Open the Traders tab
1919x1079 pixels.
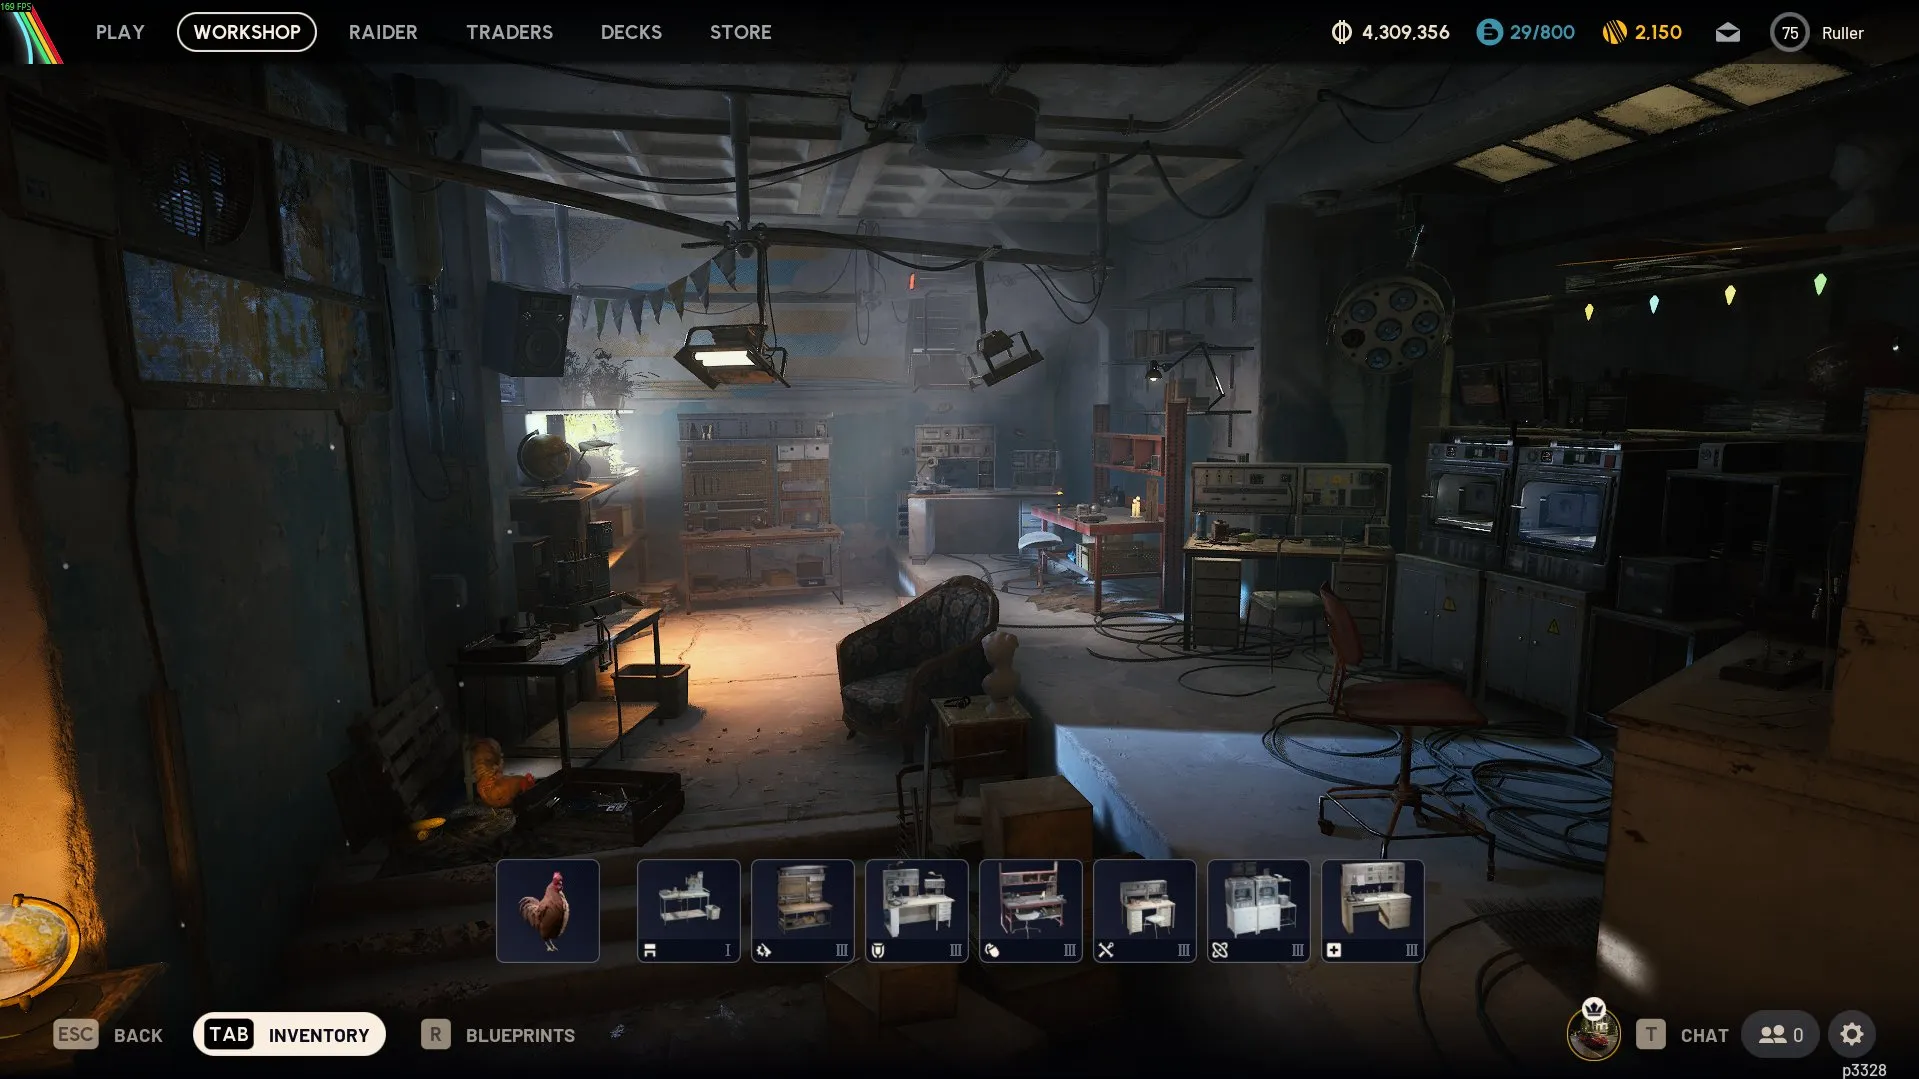pos(509,32)
